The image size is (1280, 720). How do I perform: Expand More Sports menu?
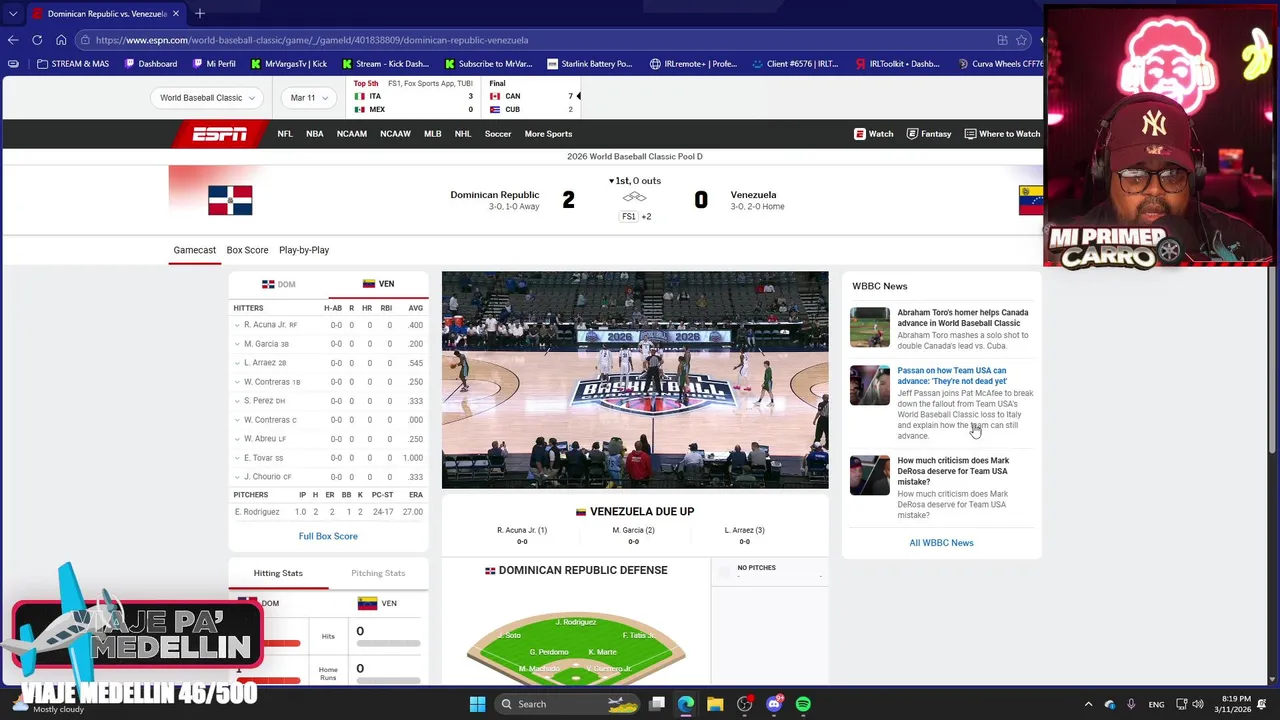[548, 134]
